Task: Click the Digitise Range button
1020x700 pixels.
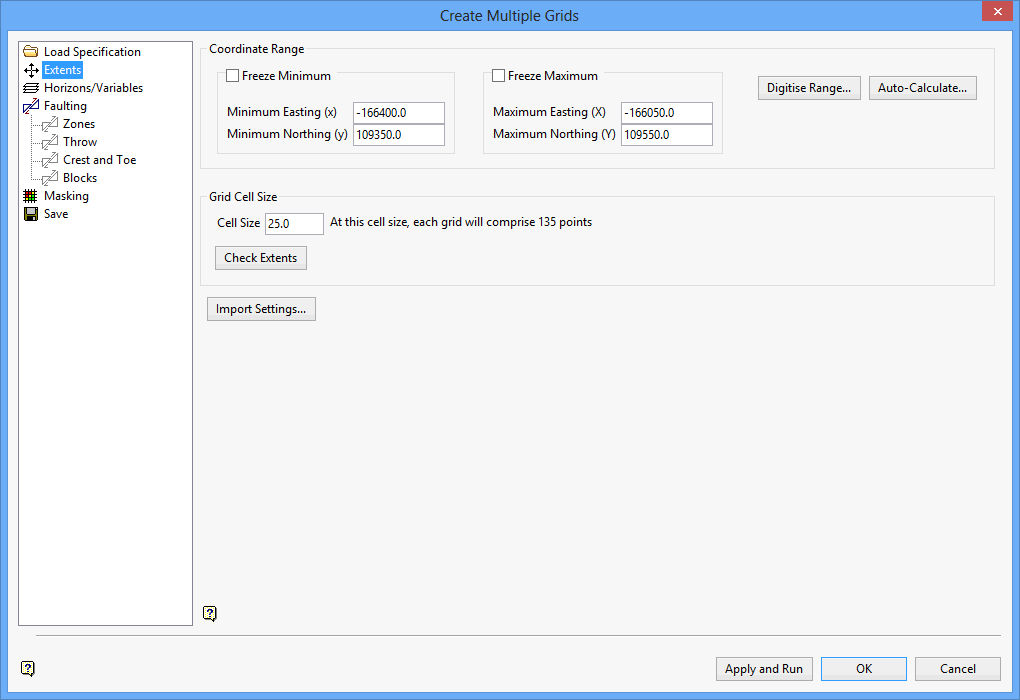Action: click(809, 88)
